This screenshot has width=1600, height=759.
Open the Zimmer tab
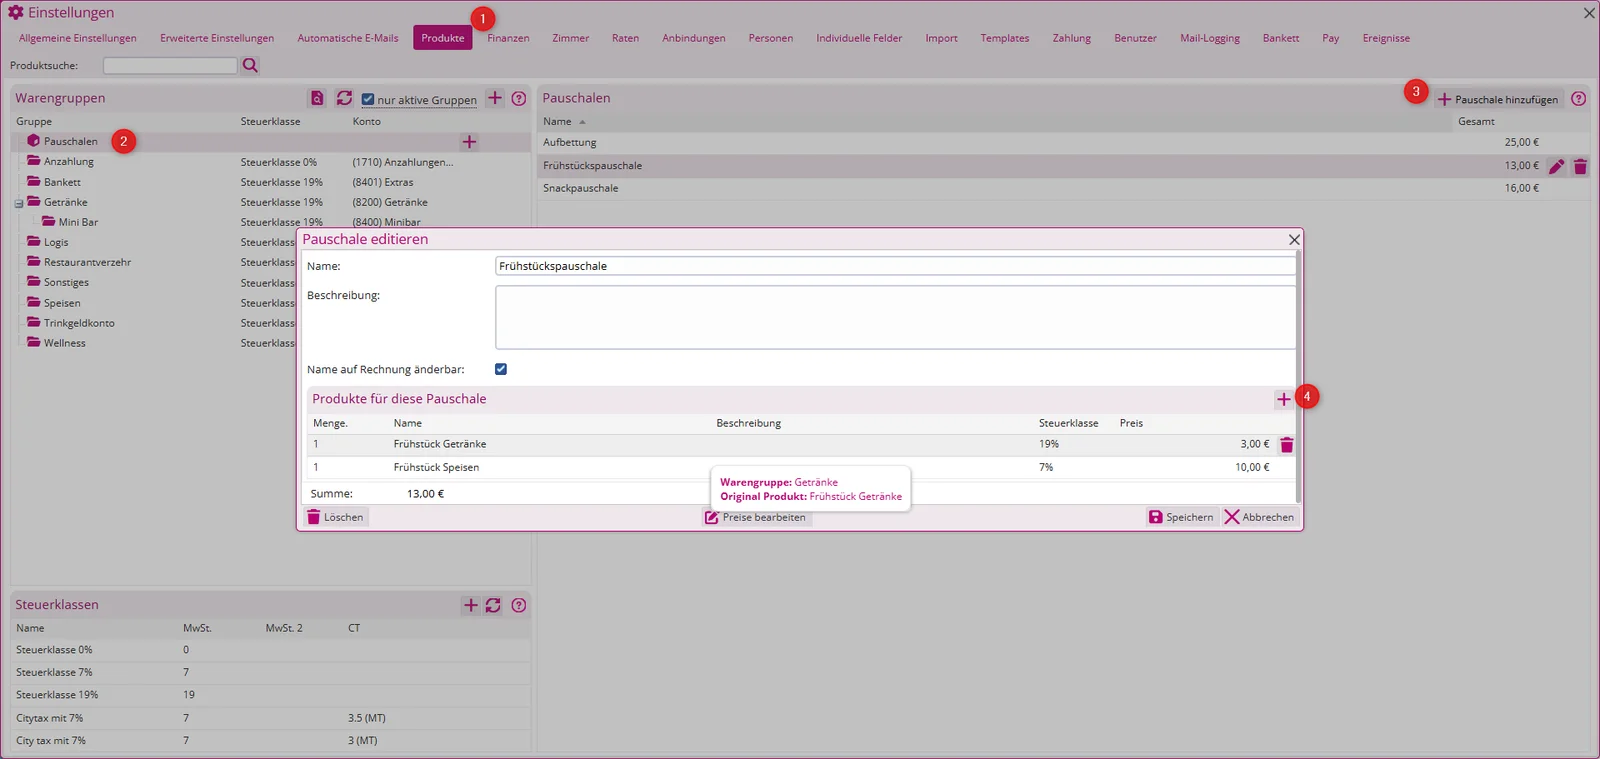[x=570, y=38]
